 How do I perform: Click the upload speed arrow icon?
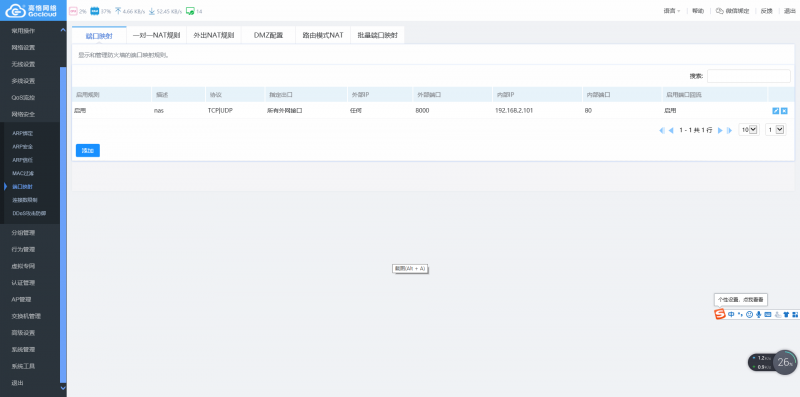coord(118,11)
